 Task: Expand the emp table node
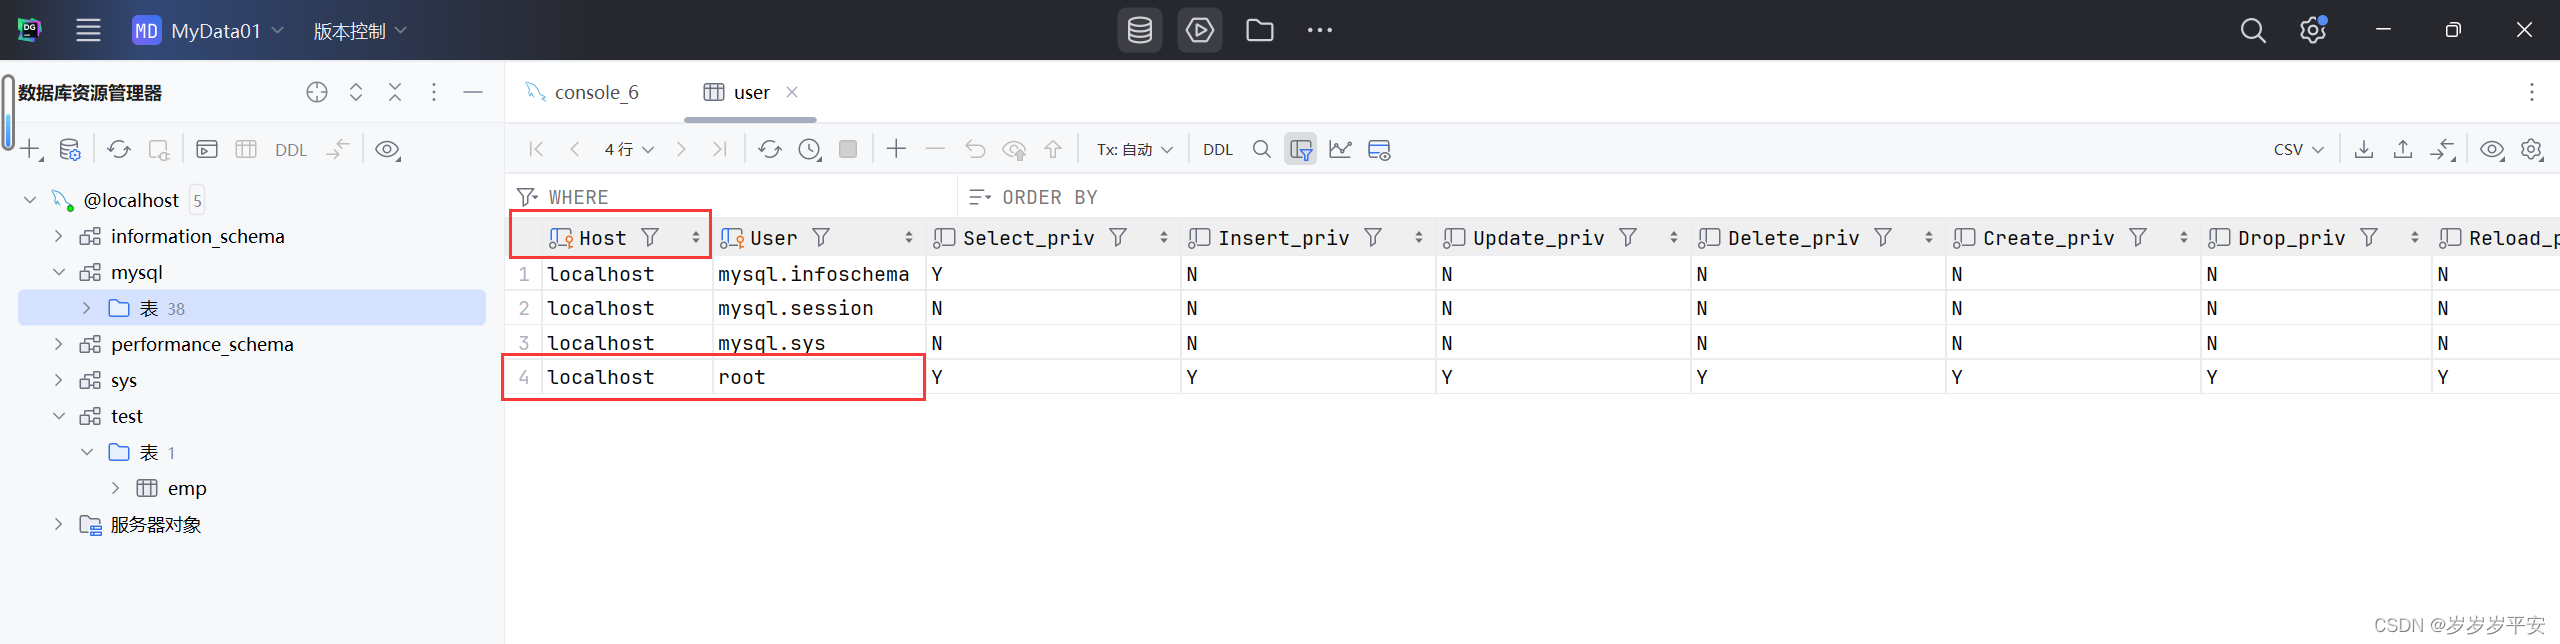(115, 488)
